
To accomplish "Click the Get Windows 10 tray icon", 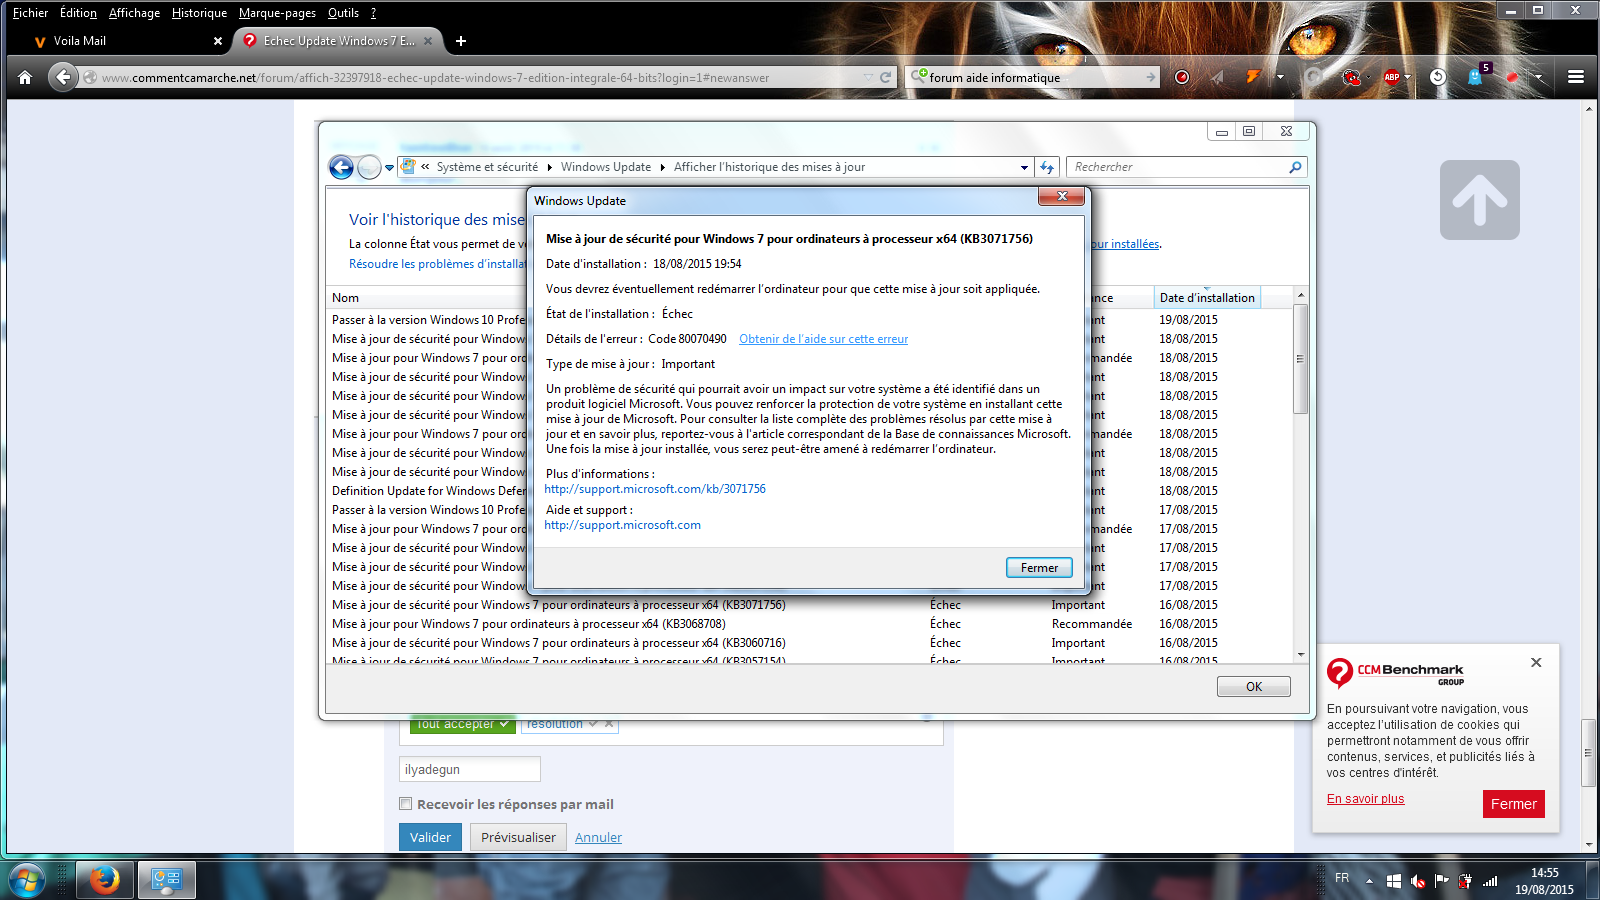I will pyautogui.click(x=1393, y=881).
